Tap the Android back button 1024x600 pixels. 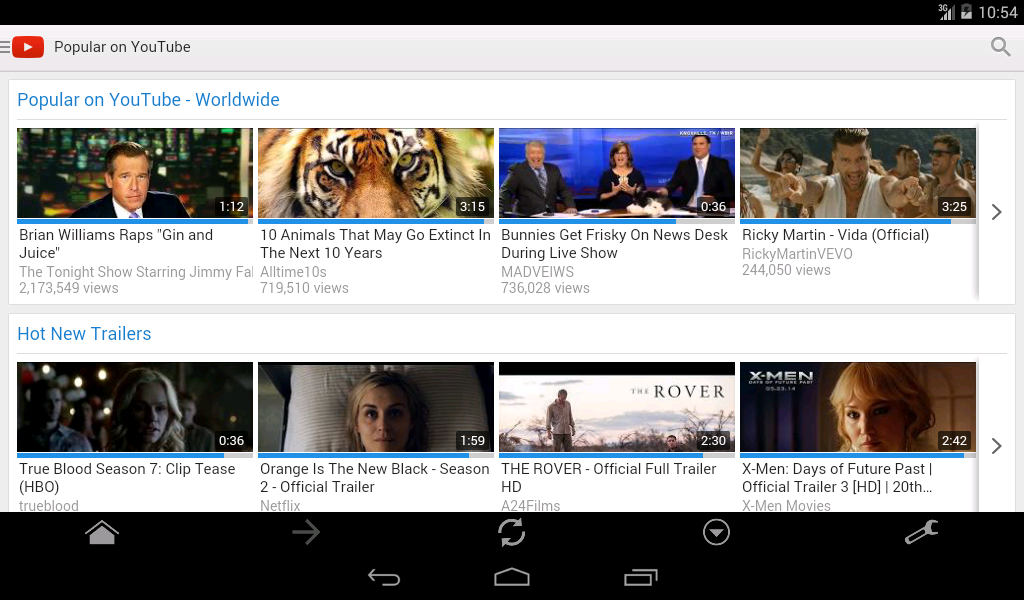pyautogui.click(x=384, y=577)
